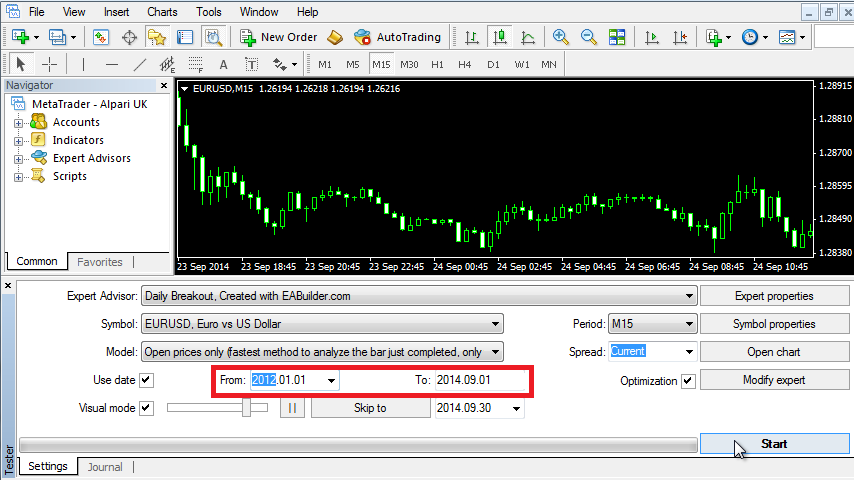Switch chart to D1 timeframe

(x=493, y=64)
